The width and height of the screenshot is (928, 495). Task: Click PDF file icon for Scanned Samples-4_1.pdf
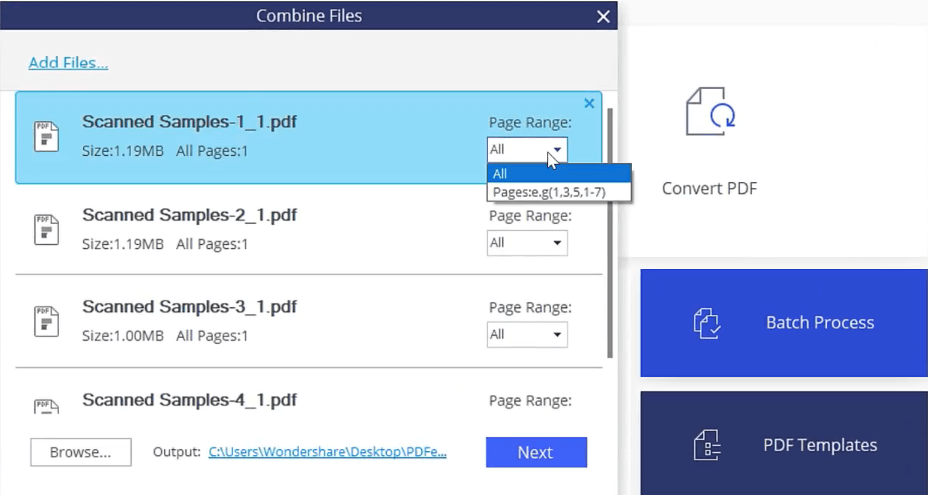[47, 407]
